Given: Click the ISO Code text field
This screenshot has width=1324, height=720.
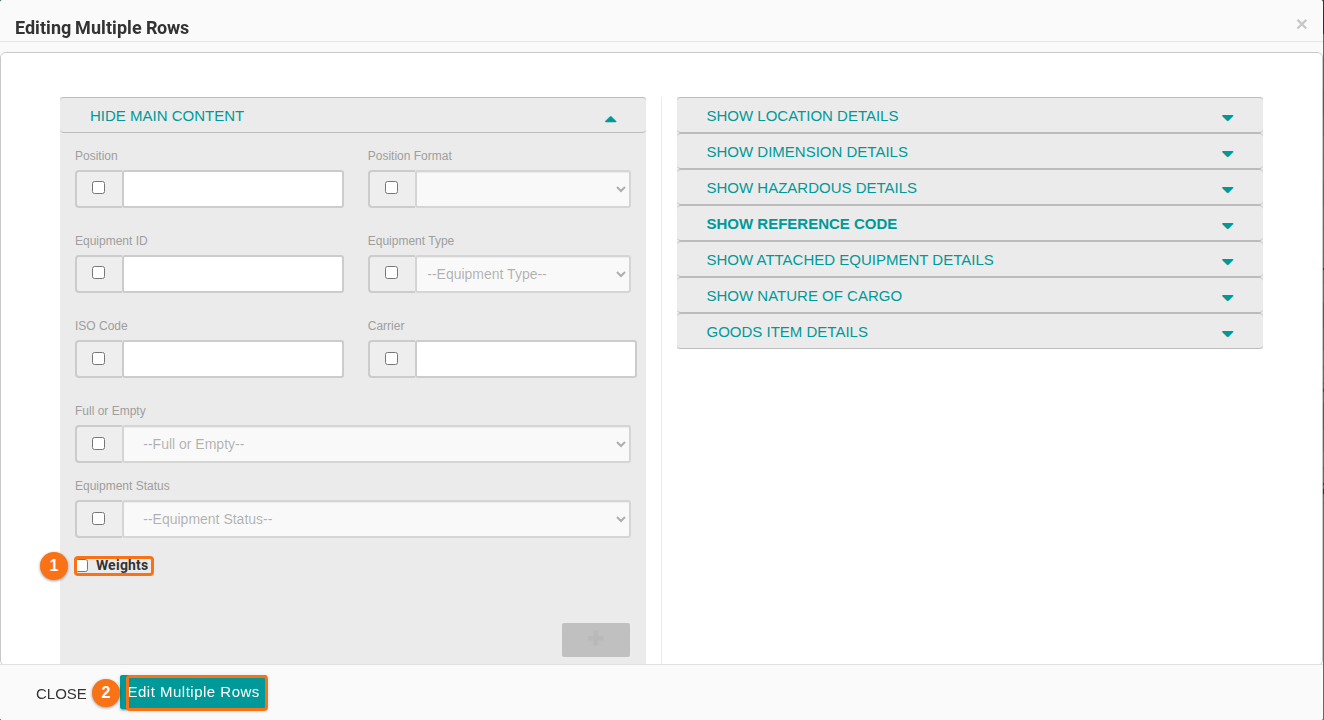Looking at the screenshot, I should 233,359.
